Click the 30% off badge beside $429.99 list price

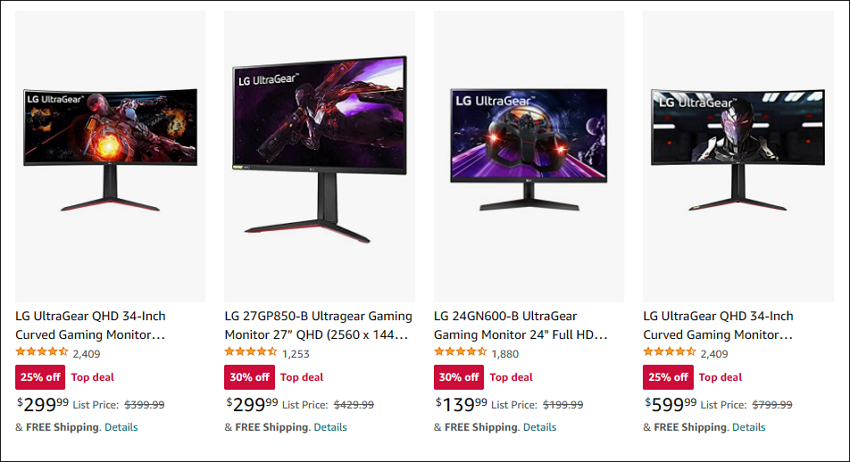(249, 377)
